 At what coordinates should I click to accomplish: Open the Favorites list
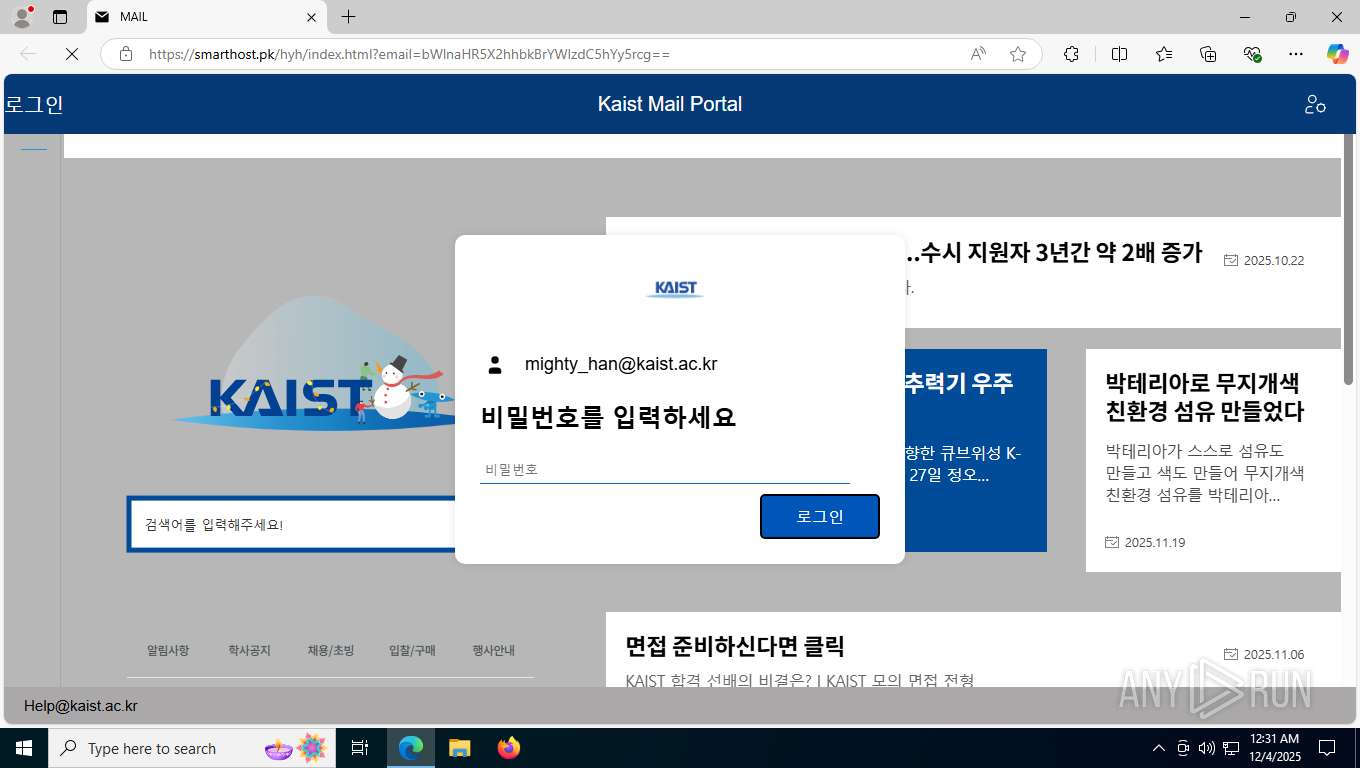point(1164,54)
